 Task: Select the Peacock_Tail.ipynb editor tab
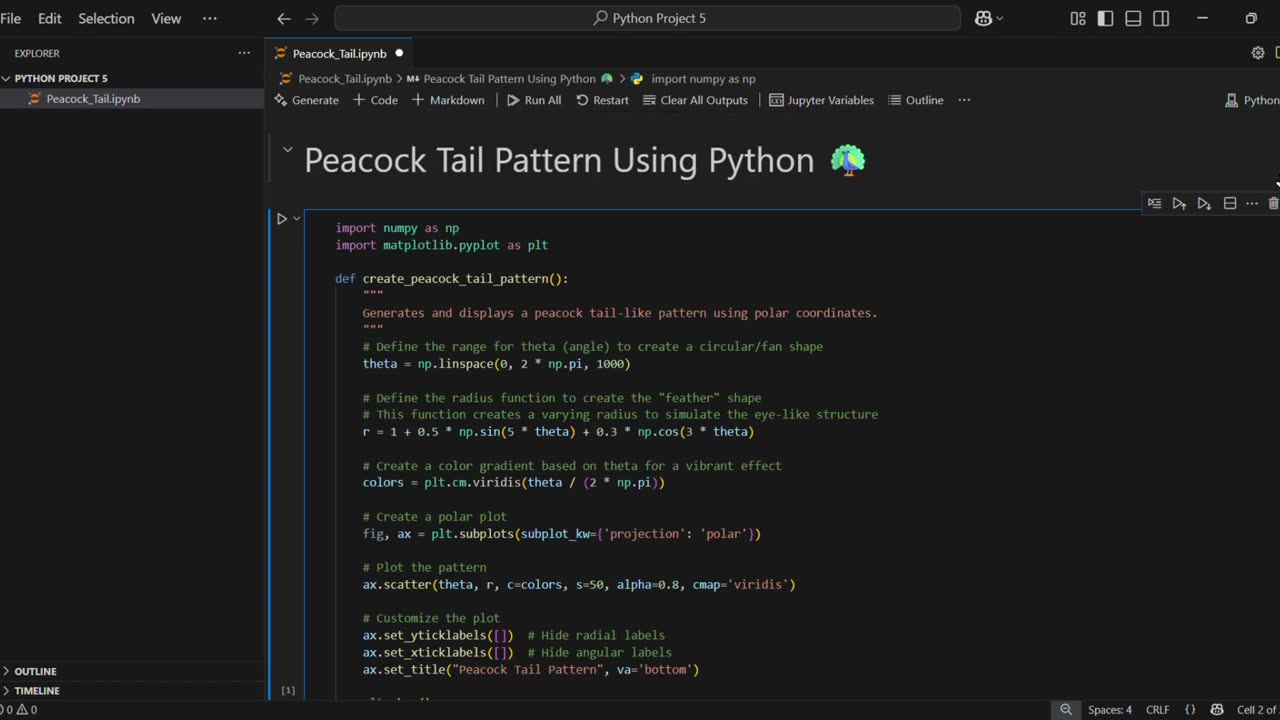338,53
